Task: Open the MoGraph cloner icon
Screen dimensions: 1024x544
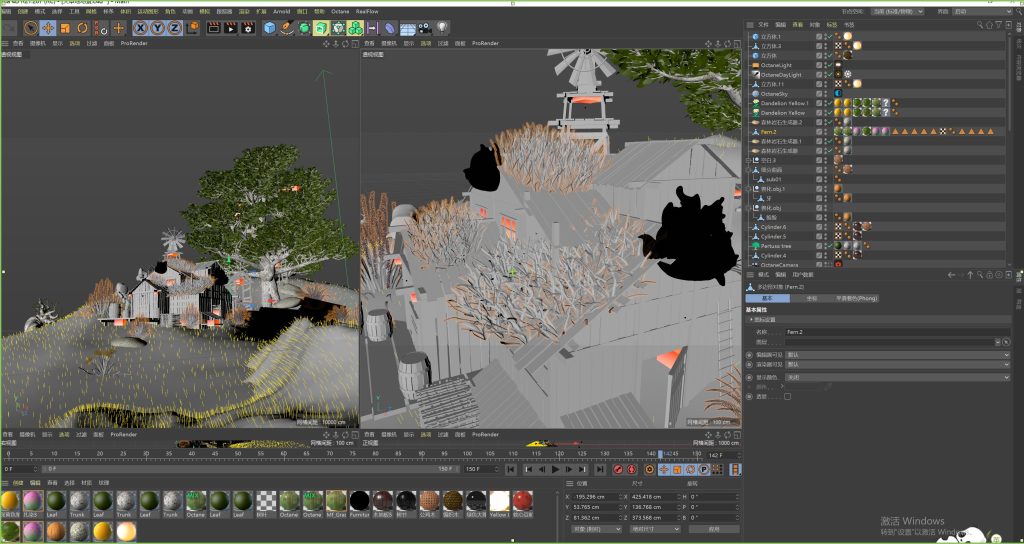Action: pyautogui.click(x=355, y=28)
